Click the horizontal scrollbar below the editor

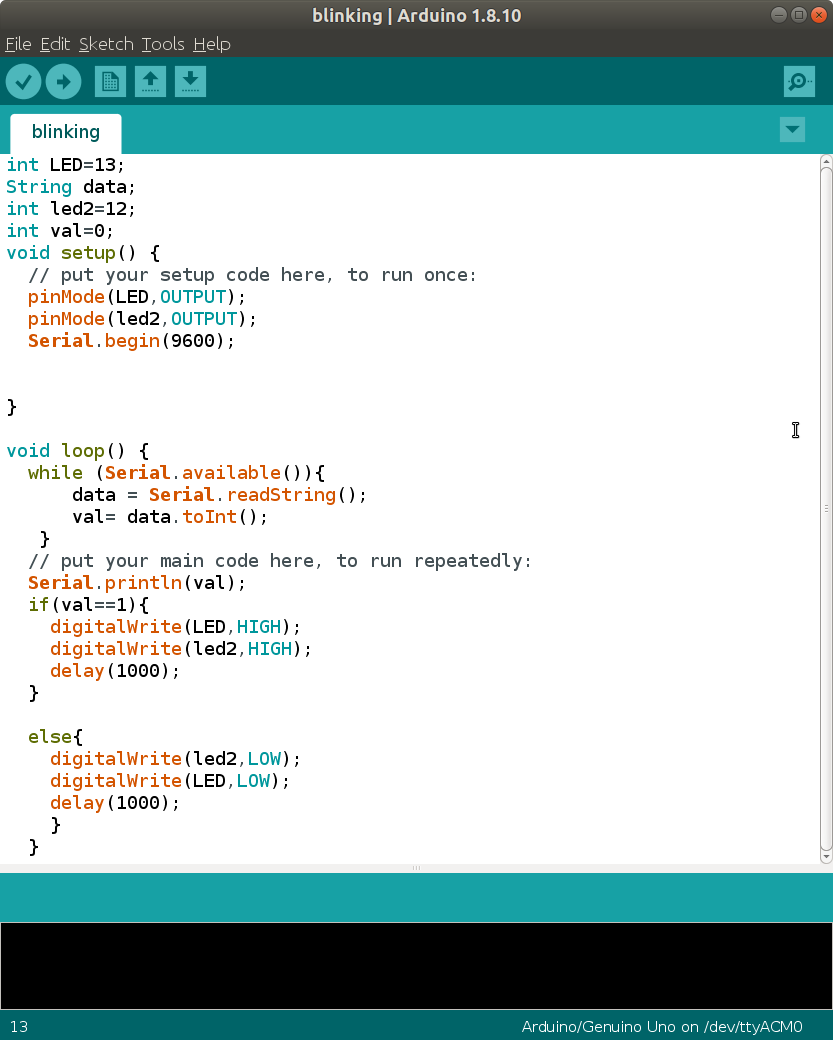pos(415,868)
